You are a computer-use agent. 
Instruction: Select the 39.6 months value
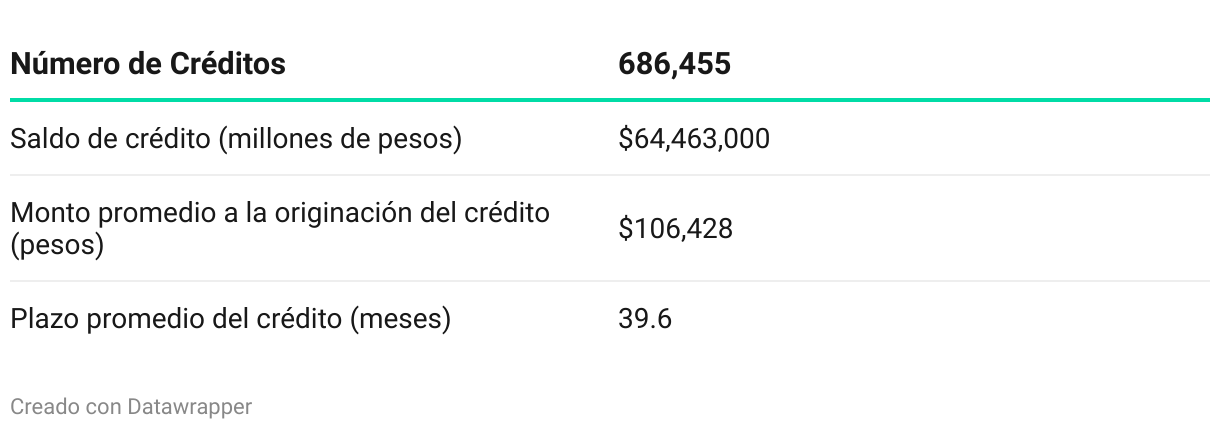(x=644, y=320)
